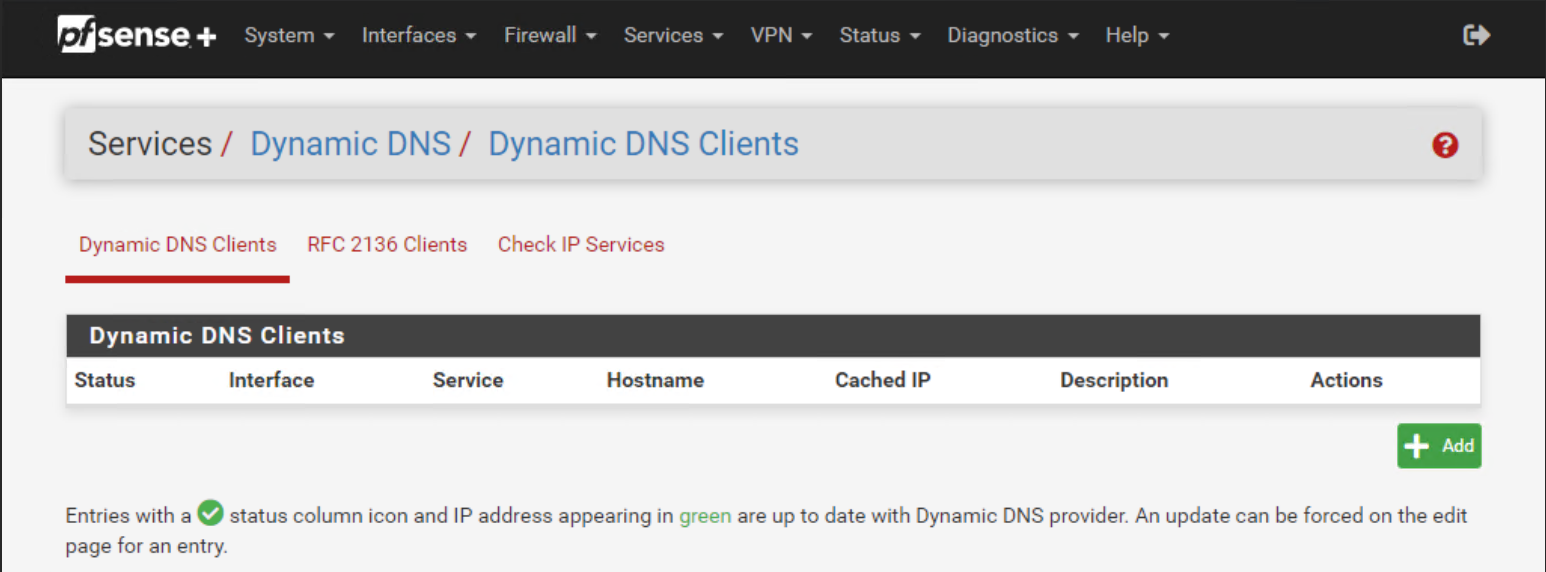Switch to the Check IP Services tab
Viewport: 1546px width, 572px height.
tap(581, 245)
